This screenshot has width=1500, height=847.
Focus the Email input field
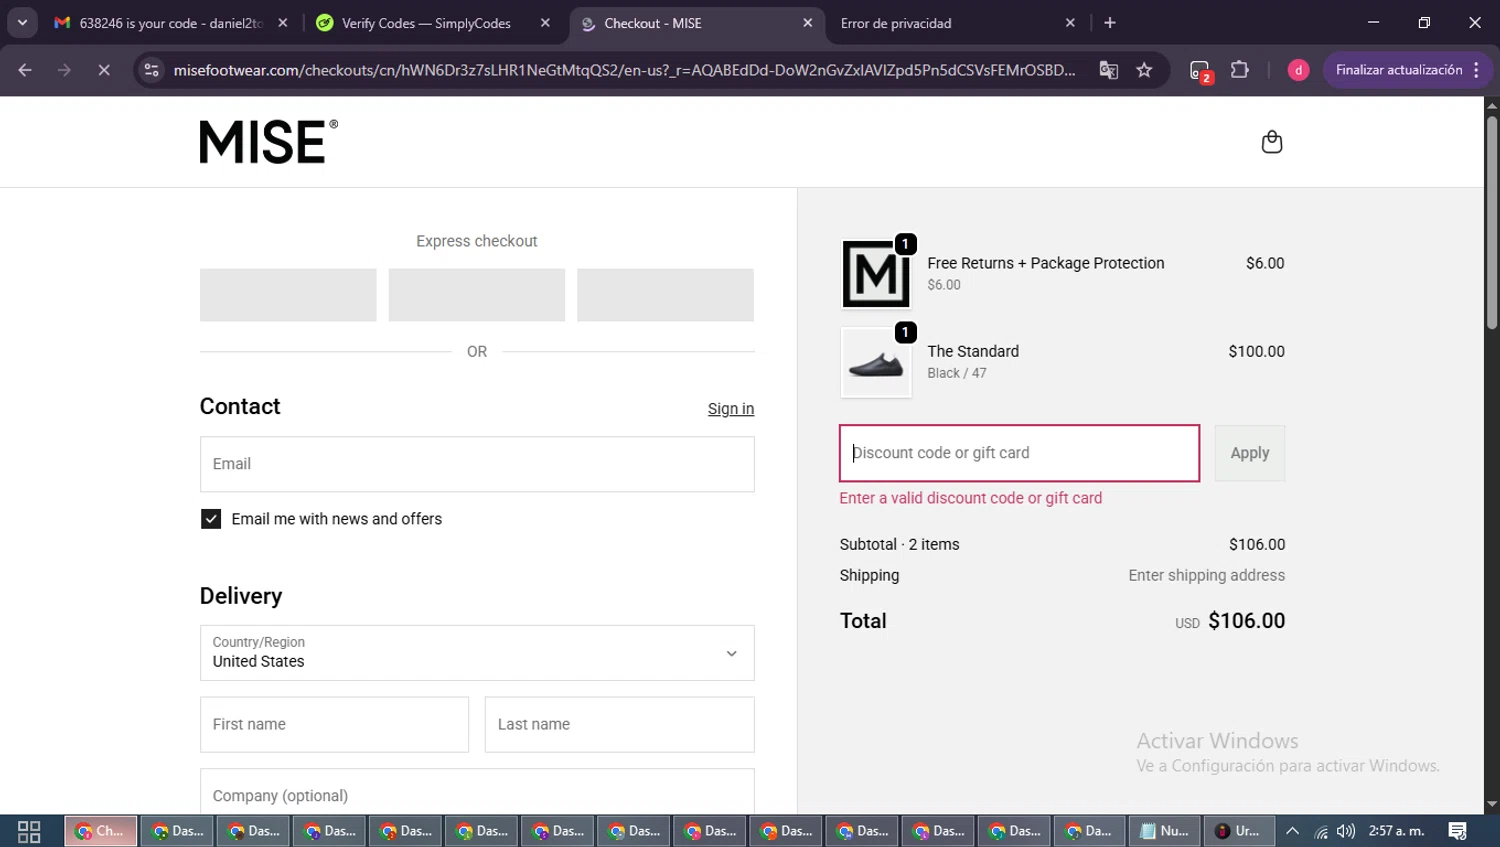pos(477,464)
